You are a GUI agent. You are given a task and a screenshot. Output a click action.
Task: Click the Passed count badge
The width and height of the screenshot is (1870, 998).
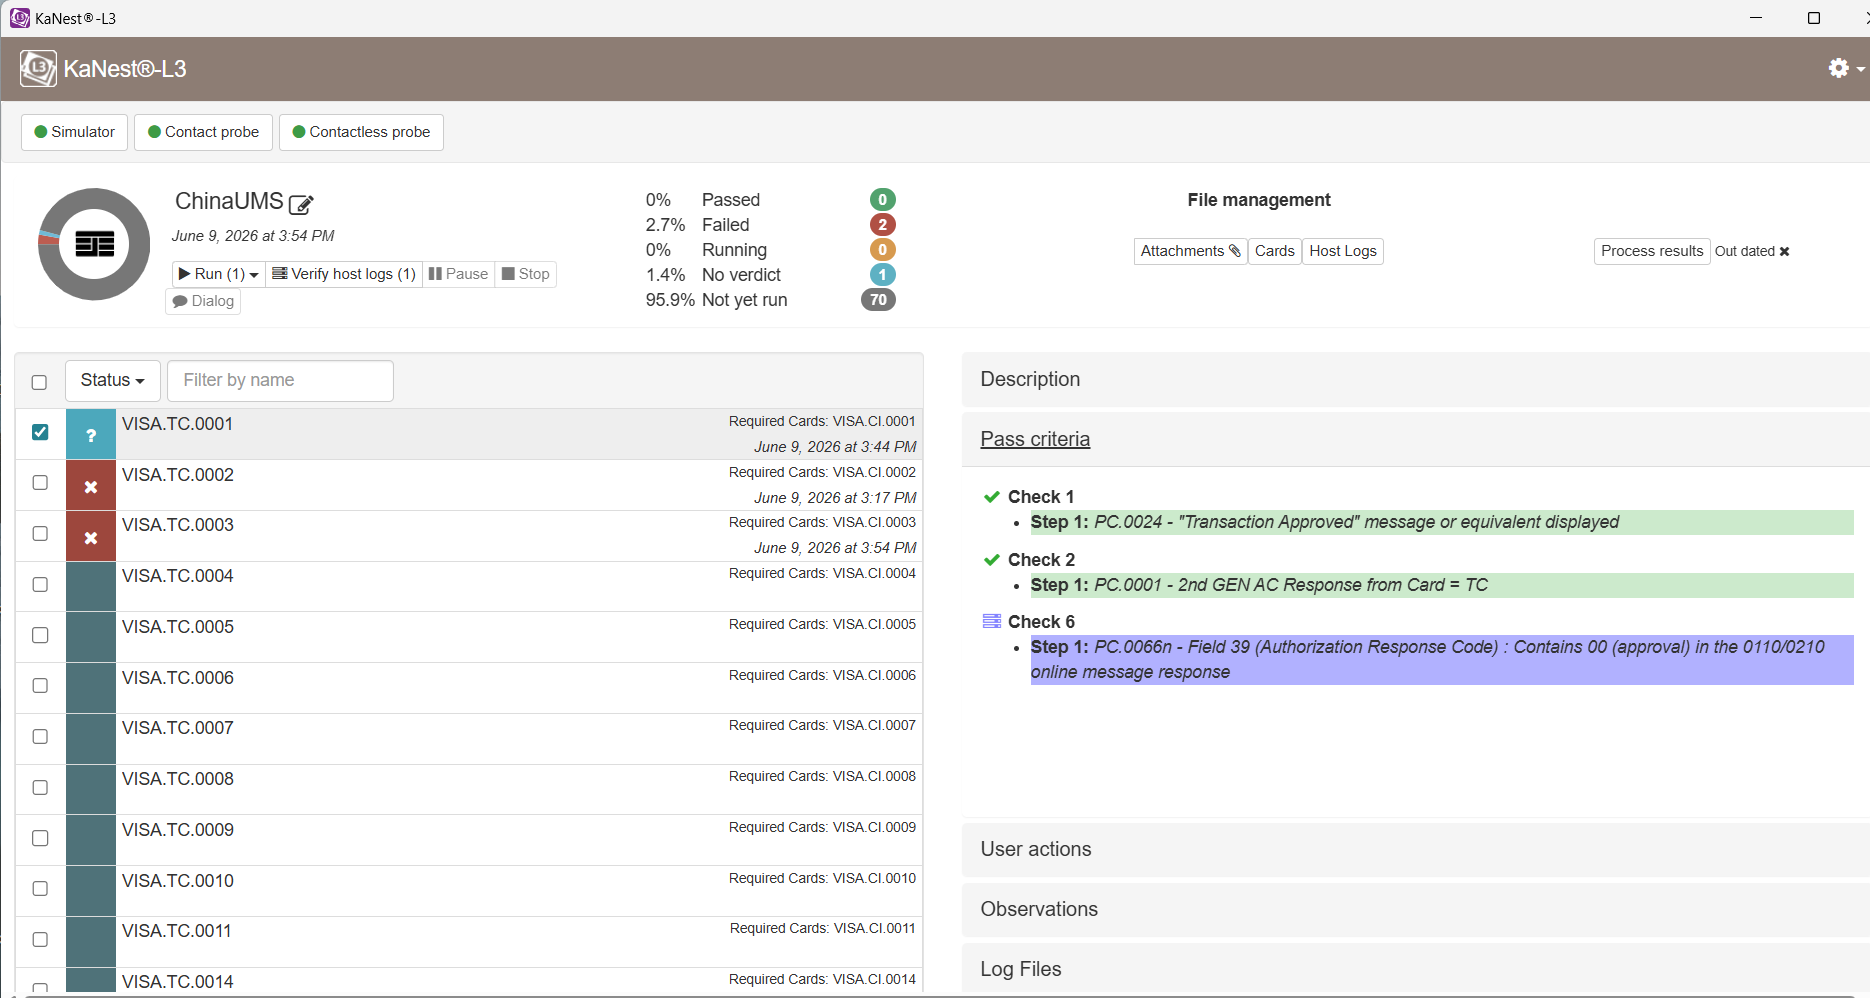point(882,200)
